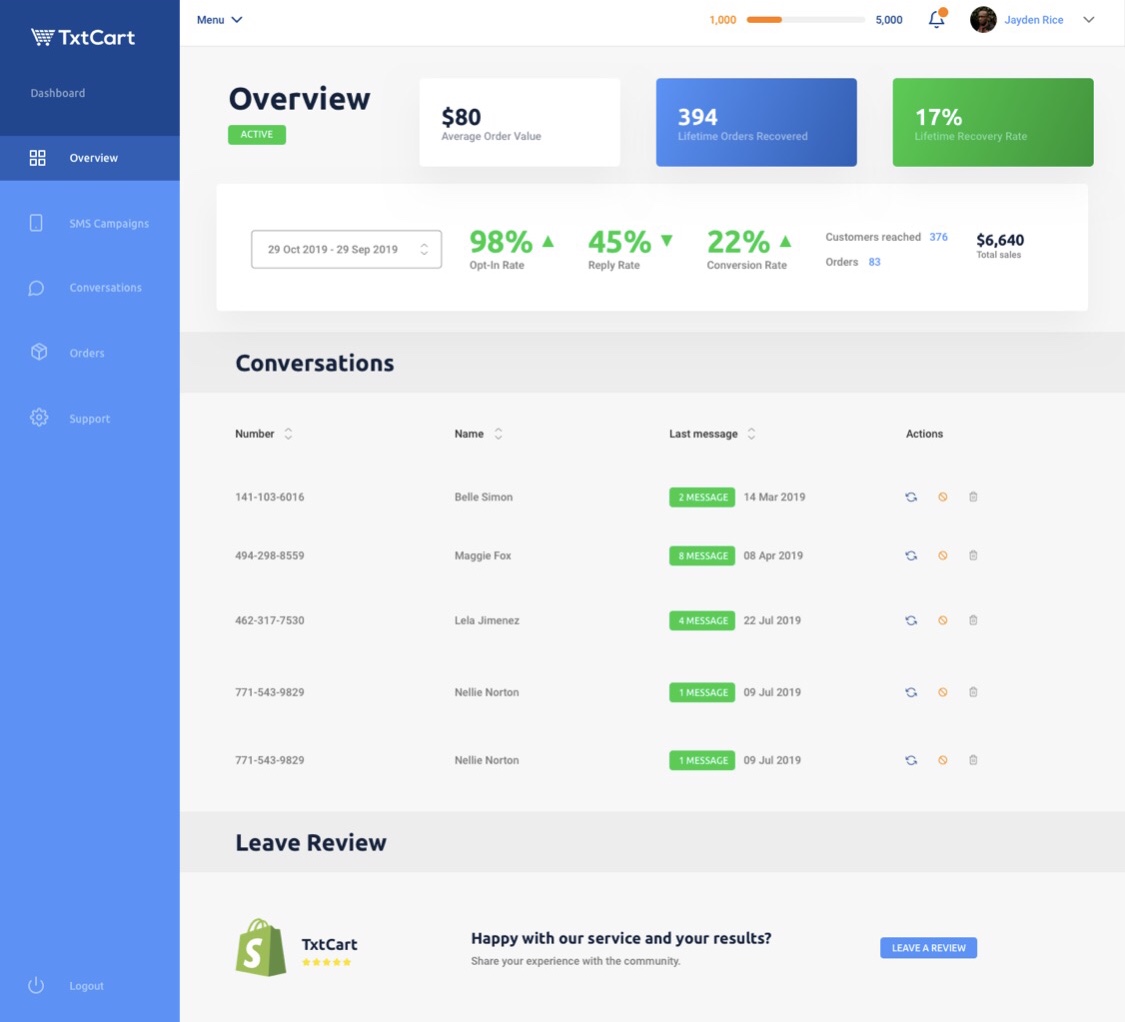Block the 141-103-6016 conversation with ban icon
1125x1022 pixels.
(x=943, y=497)
